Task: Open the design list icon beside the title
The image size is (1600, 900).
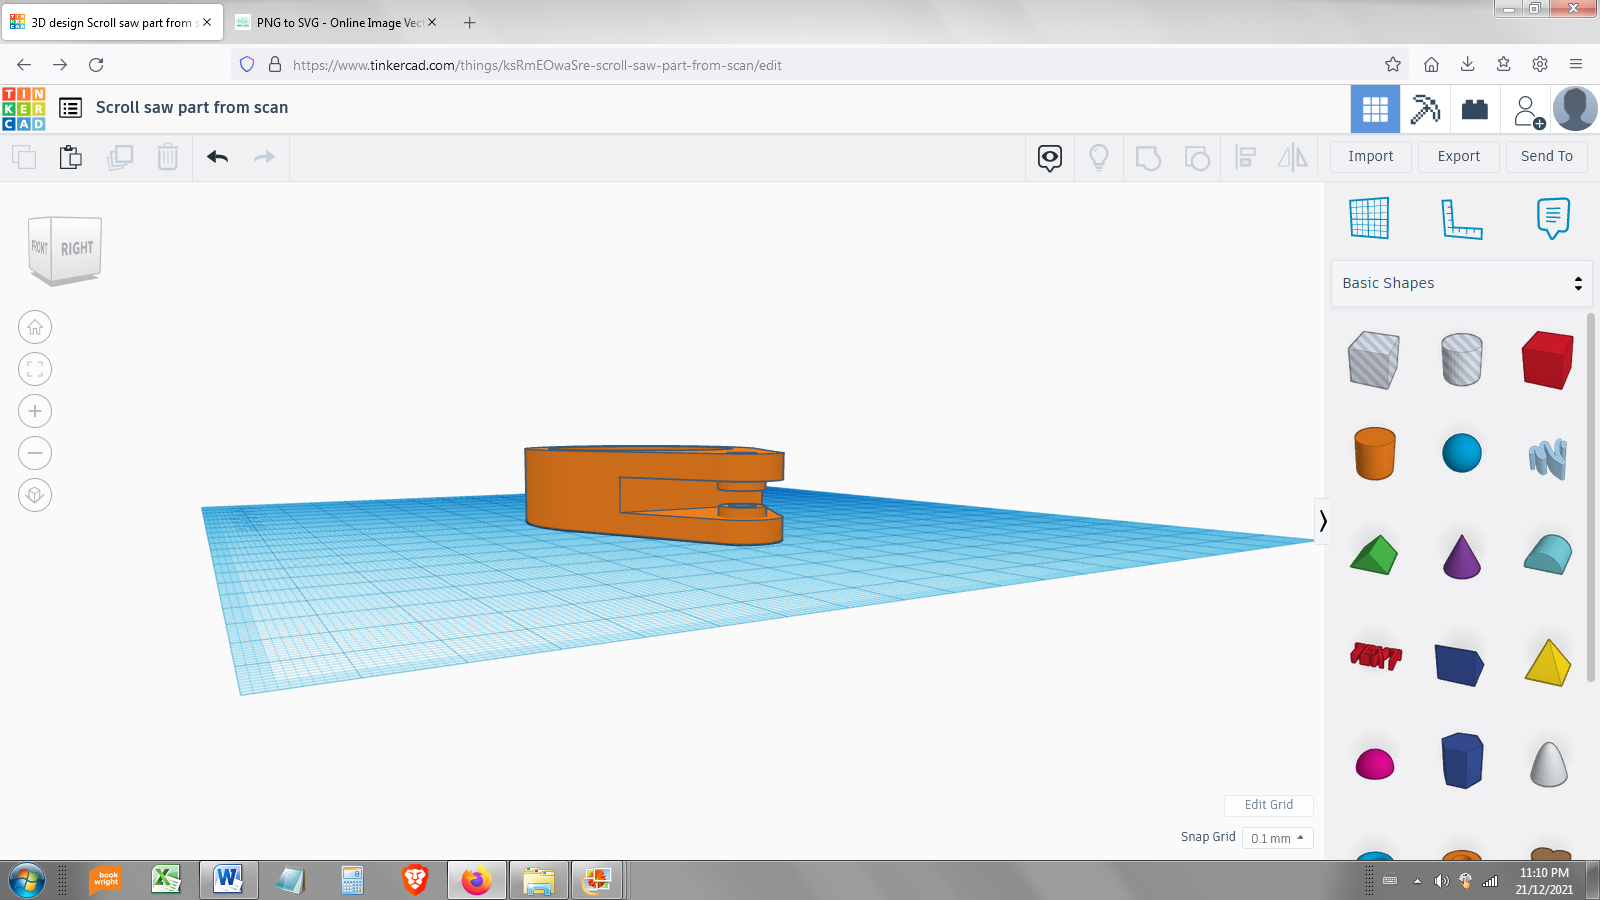Action: point(70,108)
